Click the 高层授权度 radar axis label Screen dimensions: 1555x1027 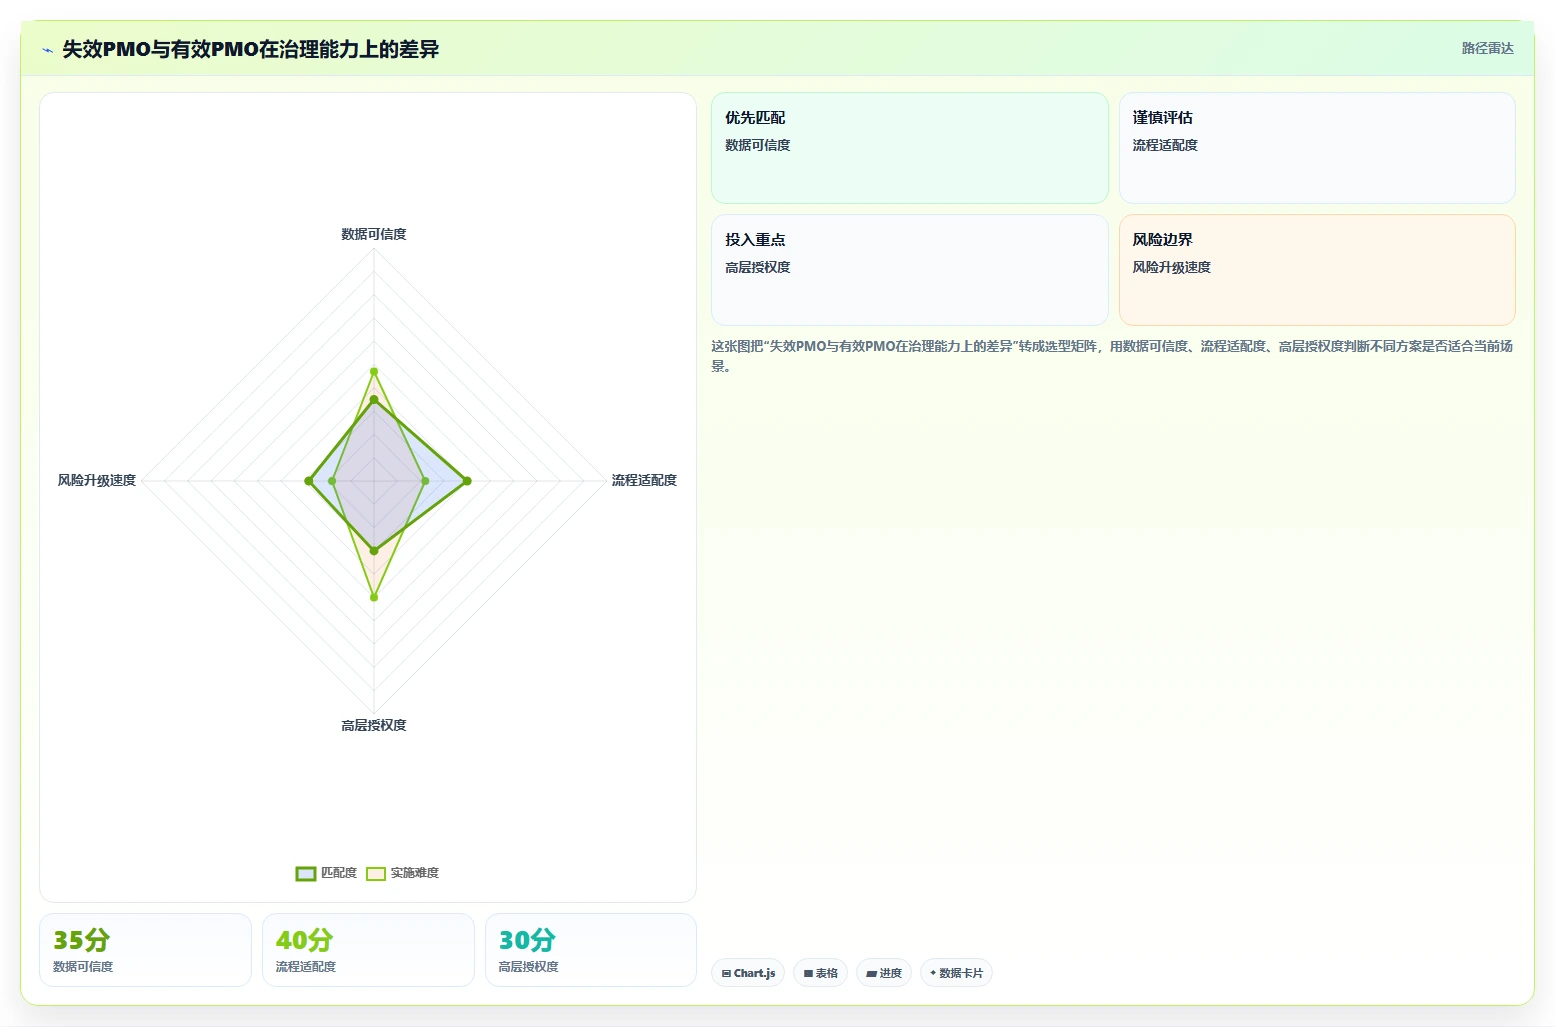pyautogui.click(x=374, y=726)
